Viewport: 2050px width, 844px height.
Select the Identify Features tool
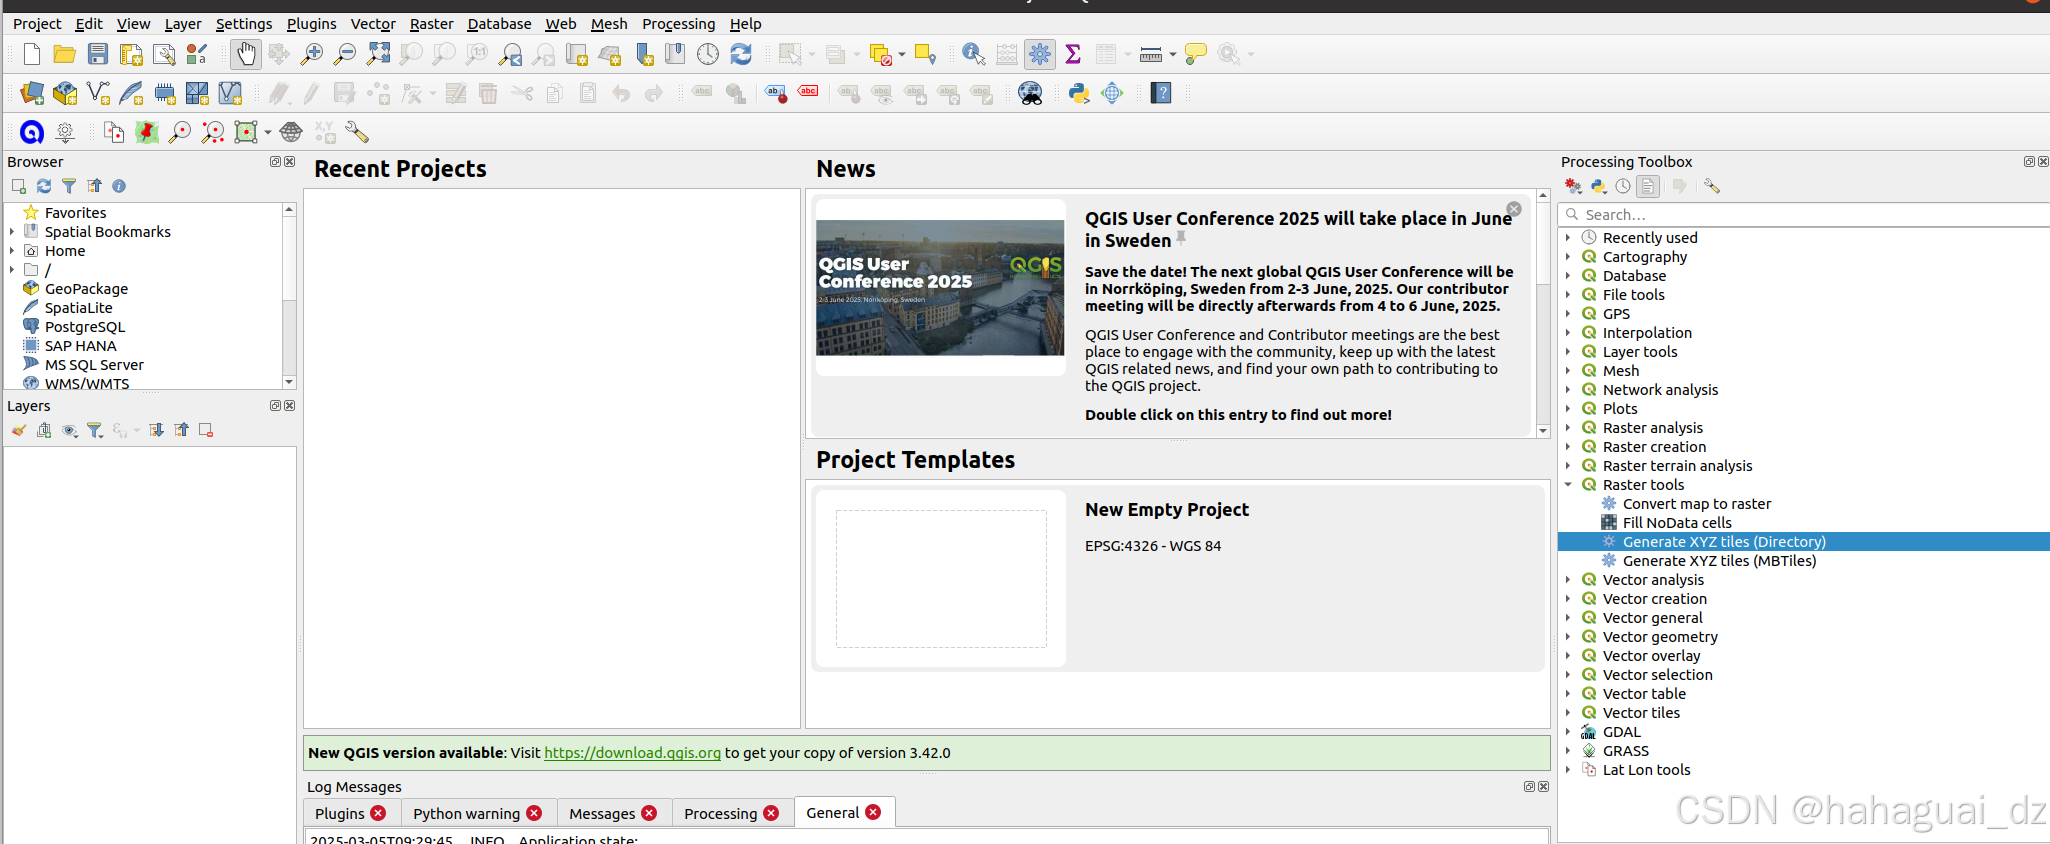[x=973, y=54]
